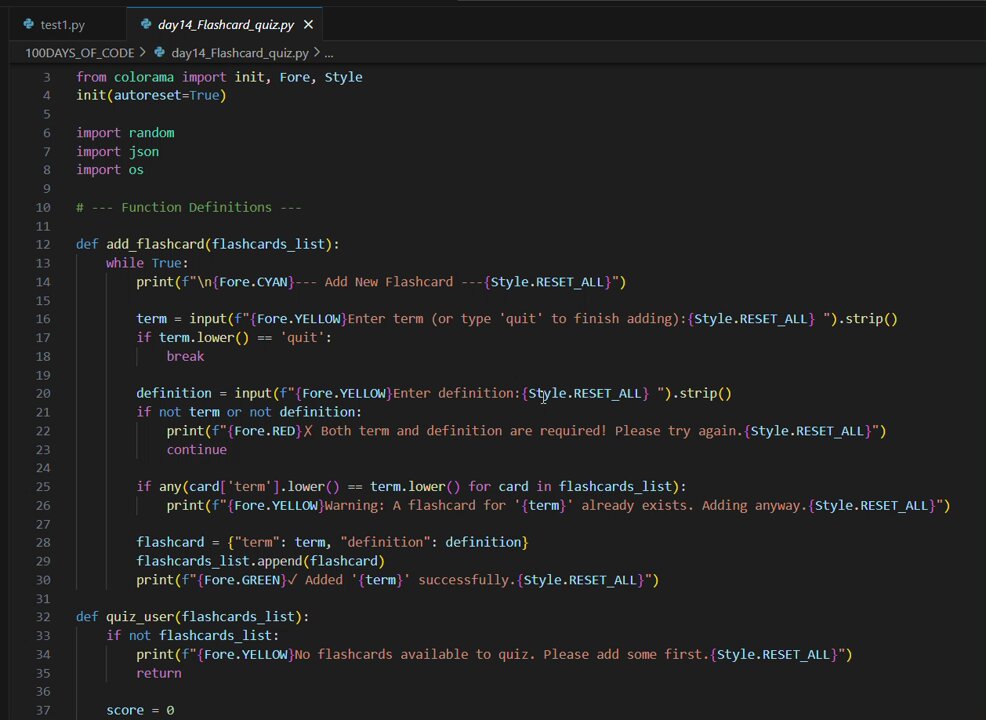Click the 'continue' keyword
The image size is (986, 720).
point(197,450)
